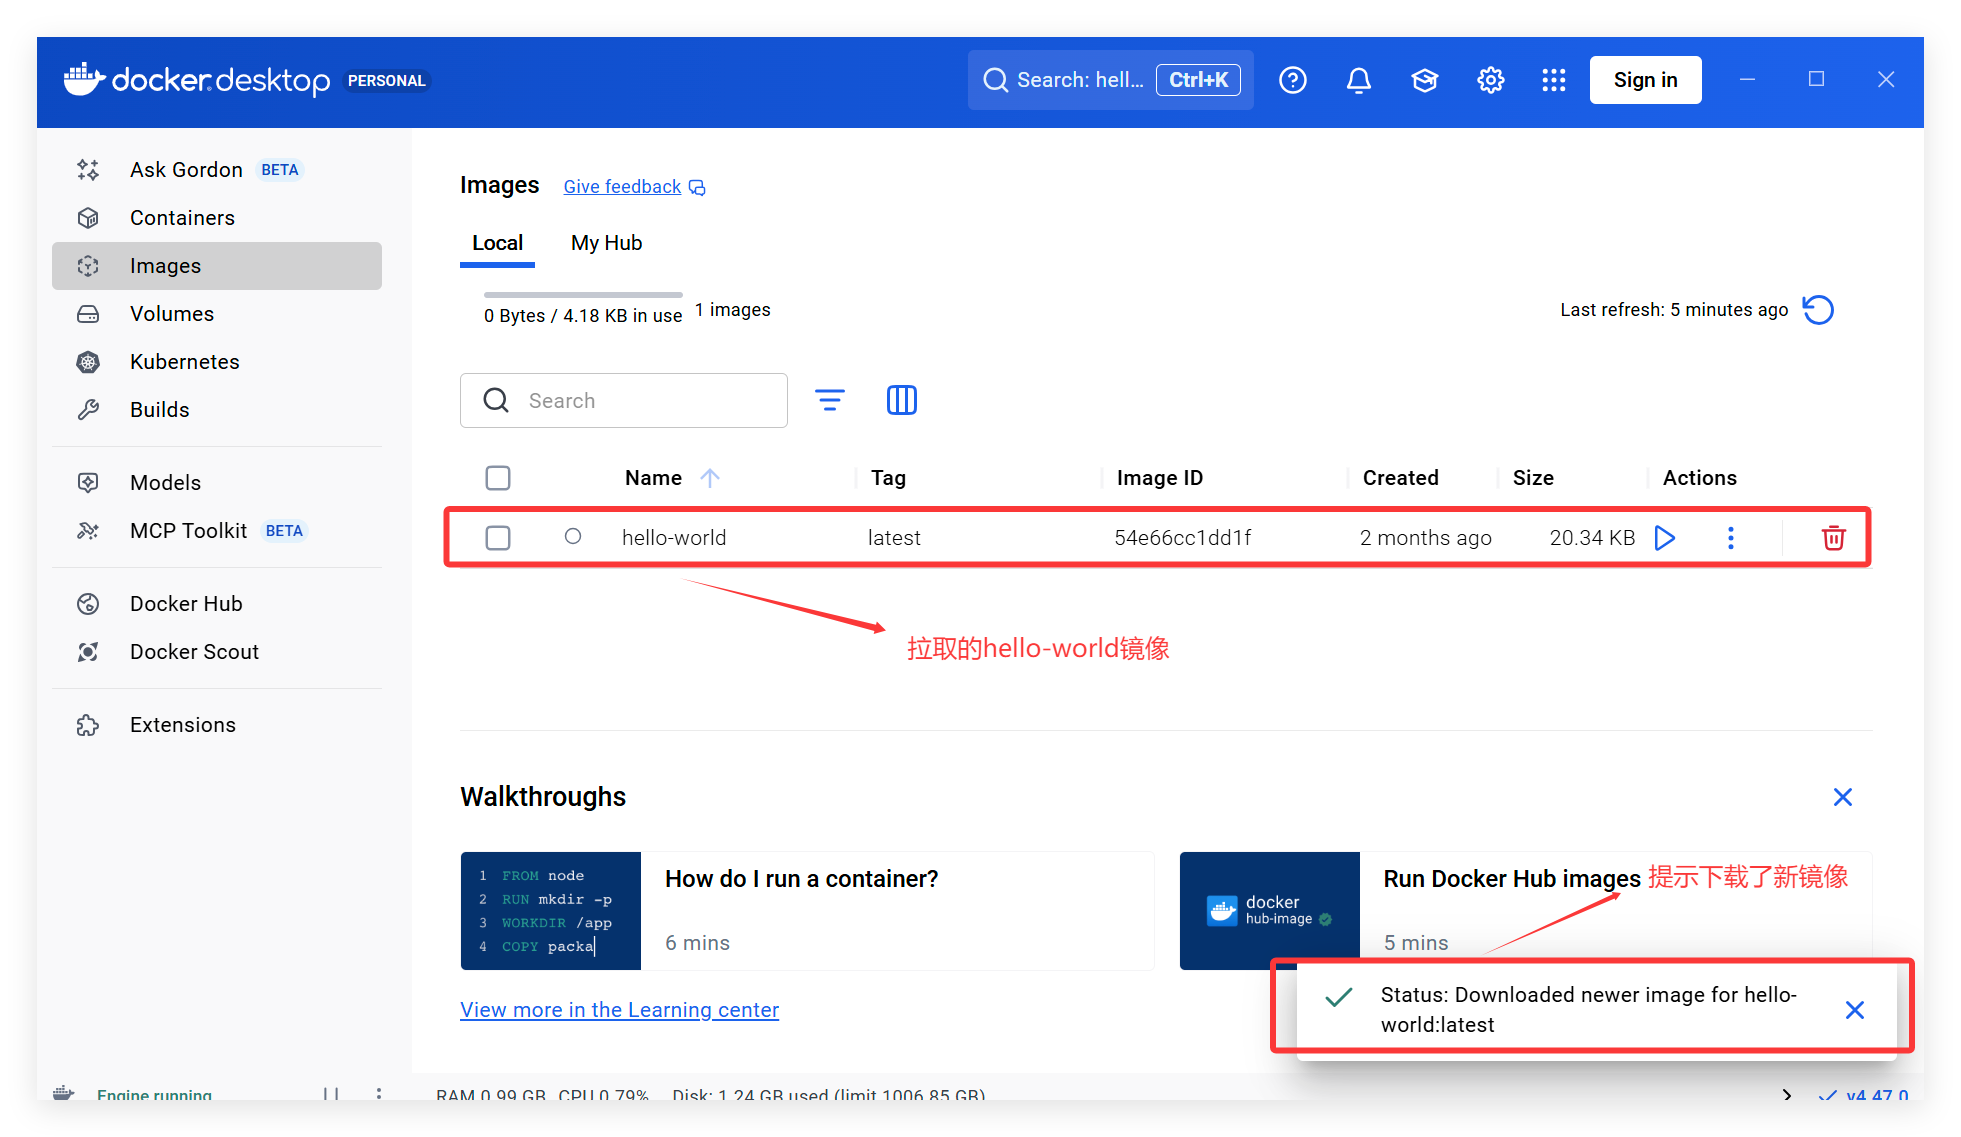Switch to the My Hub tab
This screenshot has width=1961, height=1137.
[x=606, y=243]
